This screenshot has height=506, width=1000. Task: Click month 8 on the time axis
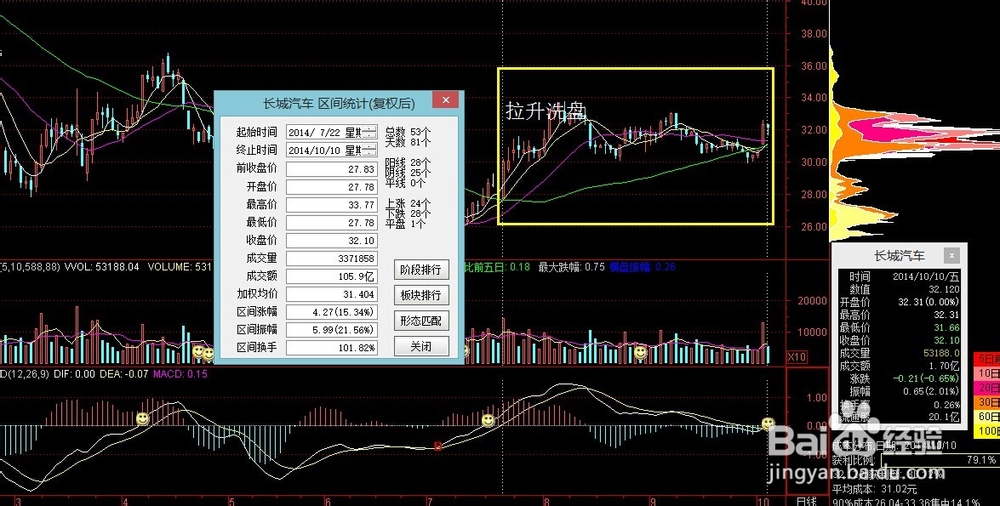click(546, 501)
